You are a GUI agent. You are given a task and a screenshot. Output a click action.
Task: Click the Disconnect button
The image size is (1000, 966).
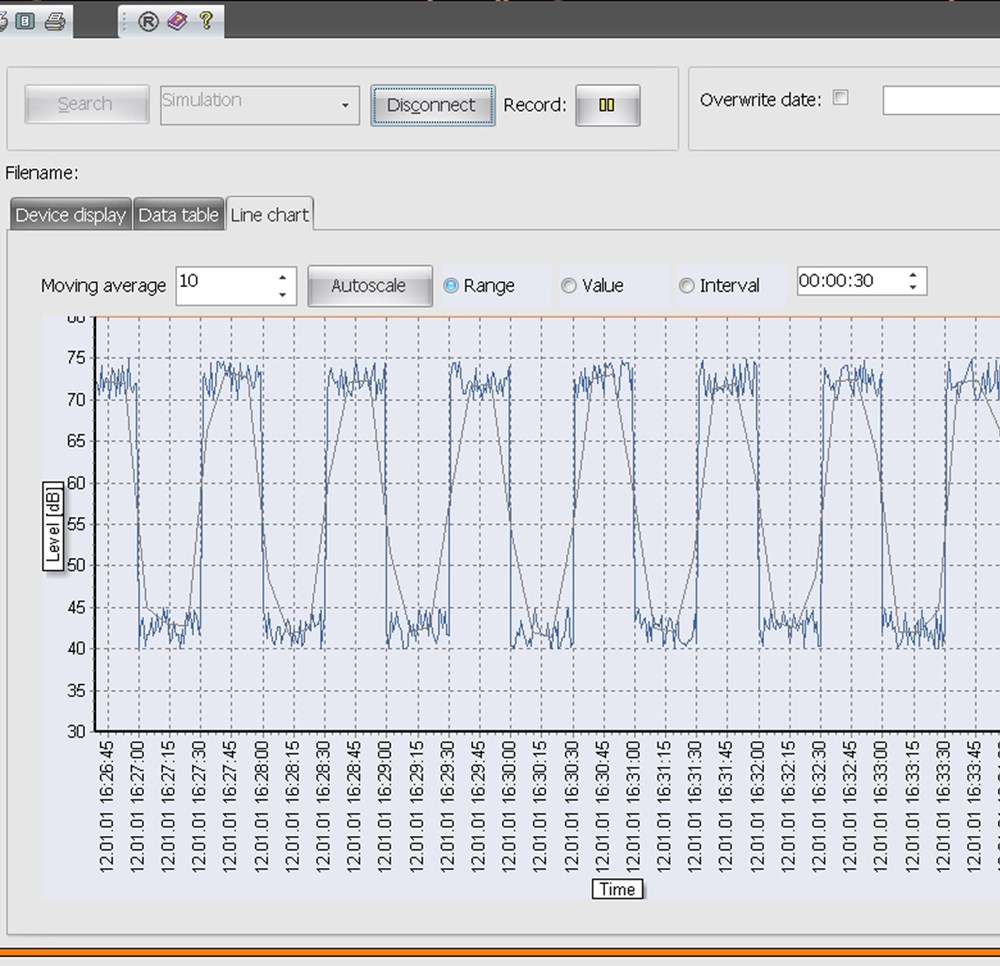[x=432, y=105]
